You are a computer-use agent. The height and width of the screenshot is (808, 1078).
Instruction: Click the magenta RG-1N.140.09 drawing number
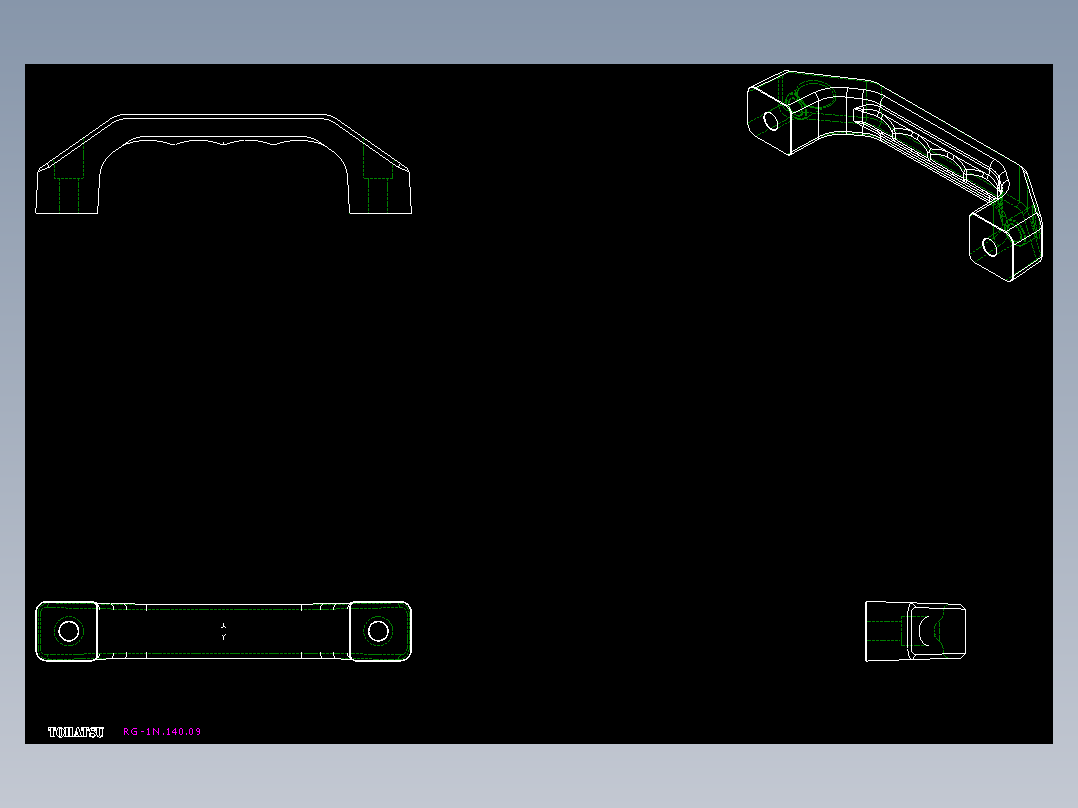coord(162,732)
